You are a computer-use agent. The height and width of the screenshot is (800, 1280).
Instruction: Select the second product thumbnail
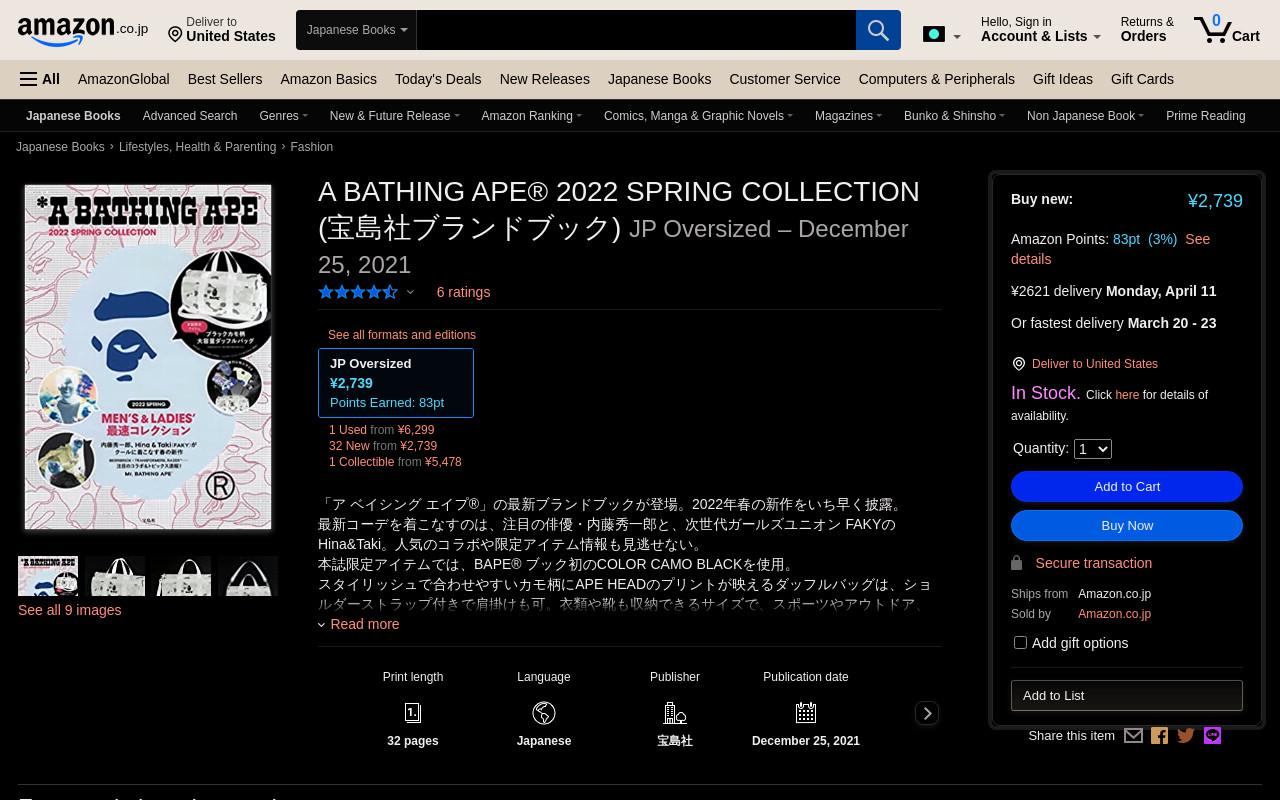pos(115,576)
